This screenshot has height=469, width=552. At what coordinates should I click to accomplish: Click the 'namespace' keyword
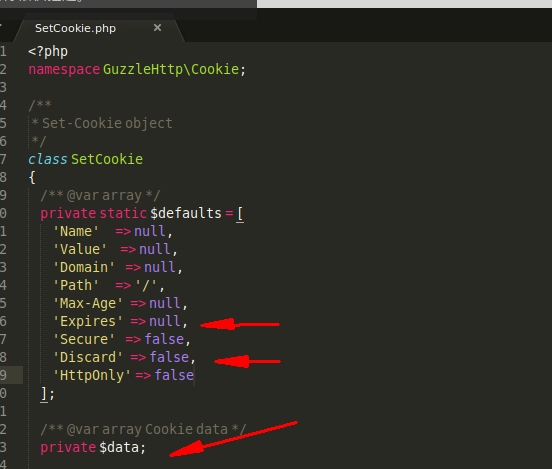[x=64, y=69]
